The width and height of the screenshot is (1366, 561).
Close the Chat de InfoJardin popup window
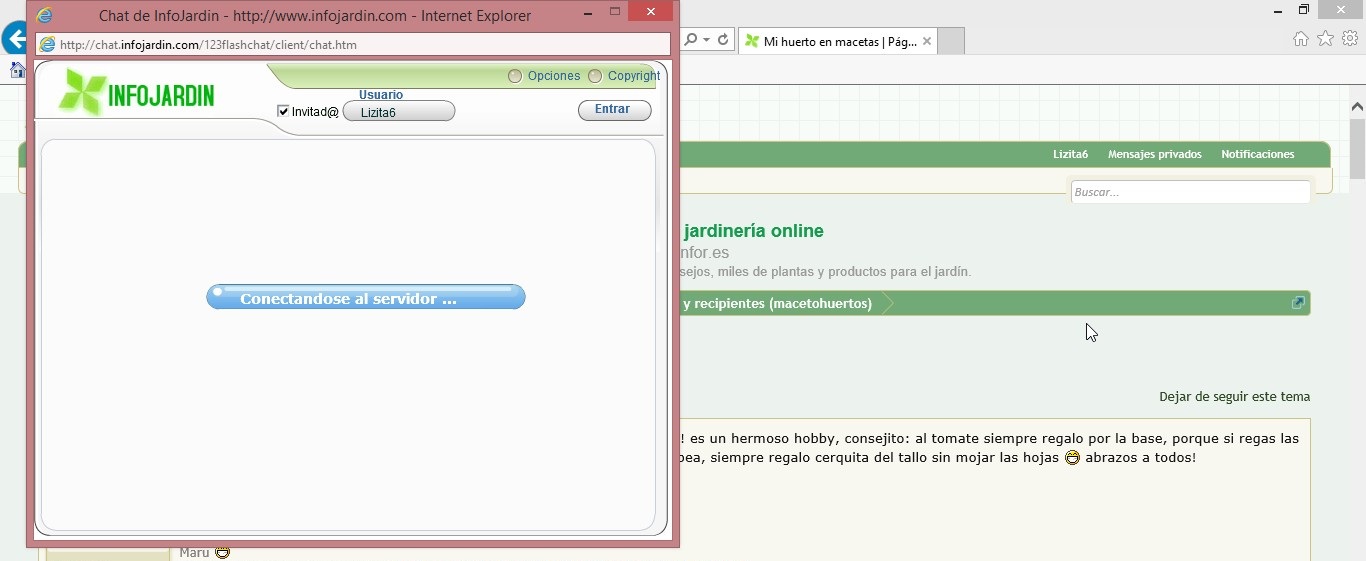(x=652, y=13)
